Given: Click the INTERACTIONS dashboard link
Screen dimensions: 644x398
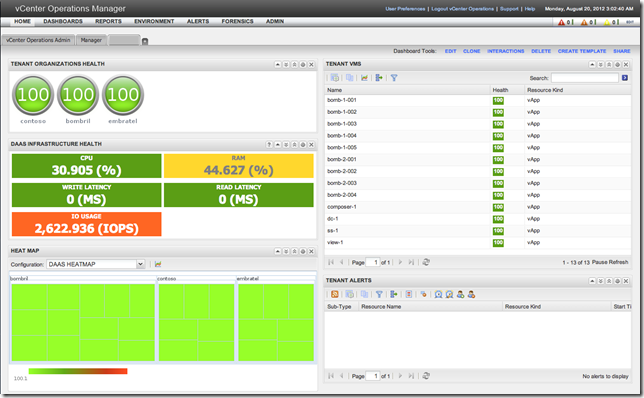Looking at the screenshot, I should click(506, 51).
